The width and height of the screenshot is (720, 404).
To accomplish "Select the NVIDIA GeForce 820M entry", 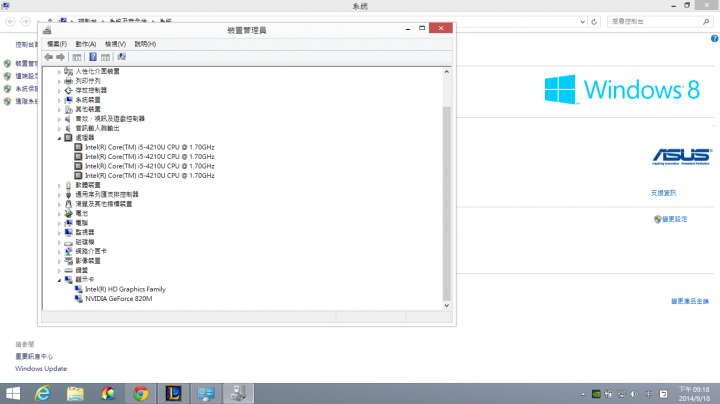I will coord(118,298).
